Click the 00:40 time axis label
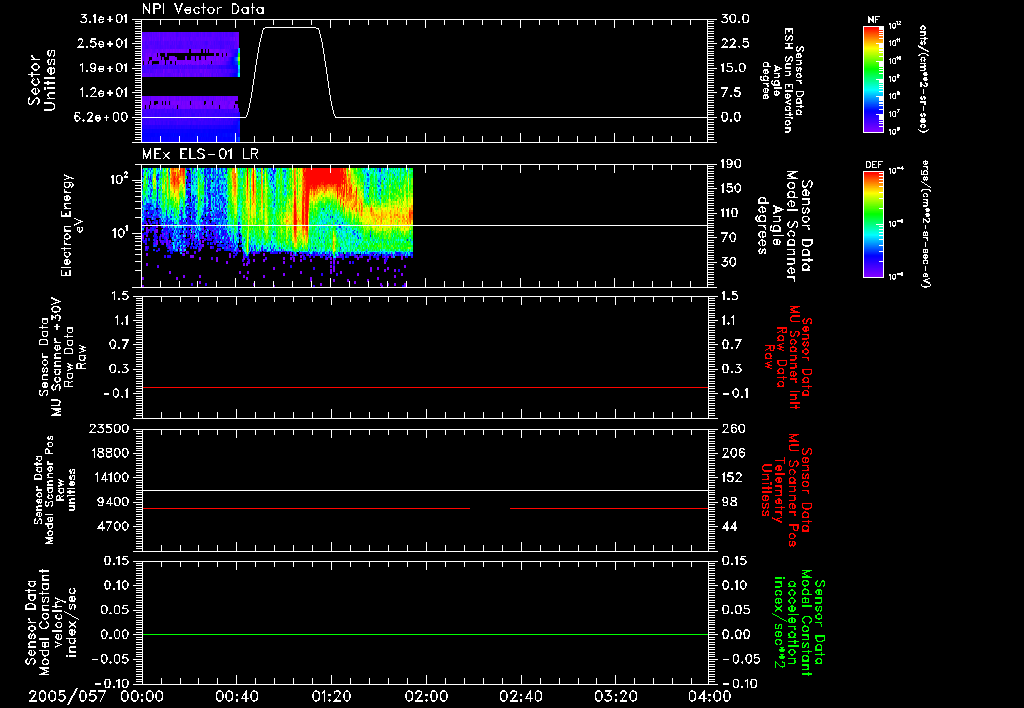Screen dimensions: 1024x708 pos(236,696)
